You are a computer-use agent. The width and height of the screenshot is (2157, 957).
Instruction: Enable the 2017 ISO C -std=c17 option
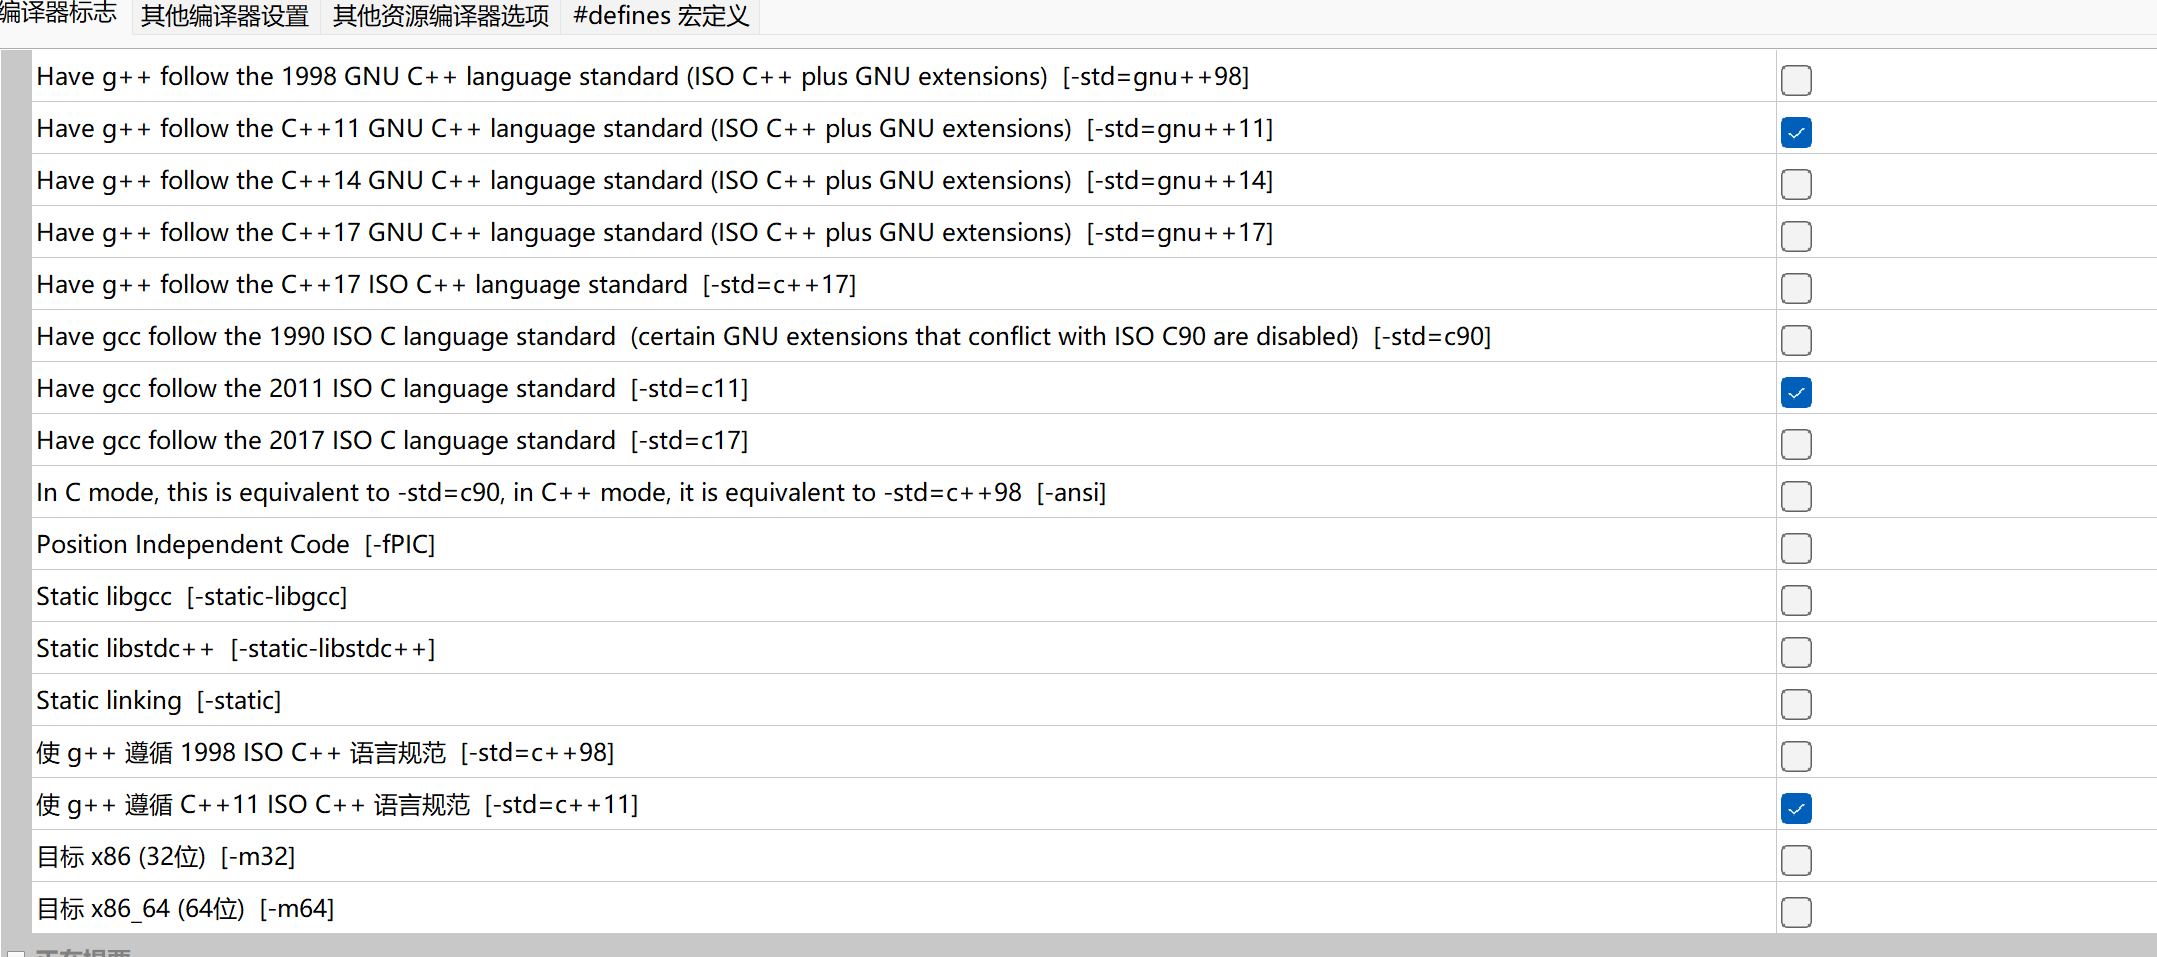click(1796, 444)
